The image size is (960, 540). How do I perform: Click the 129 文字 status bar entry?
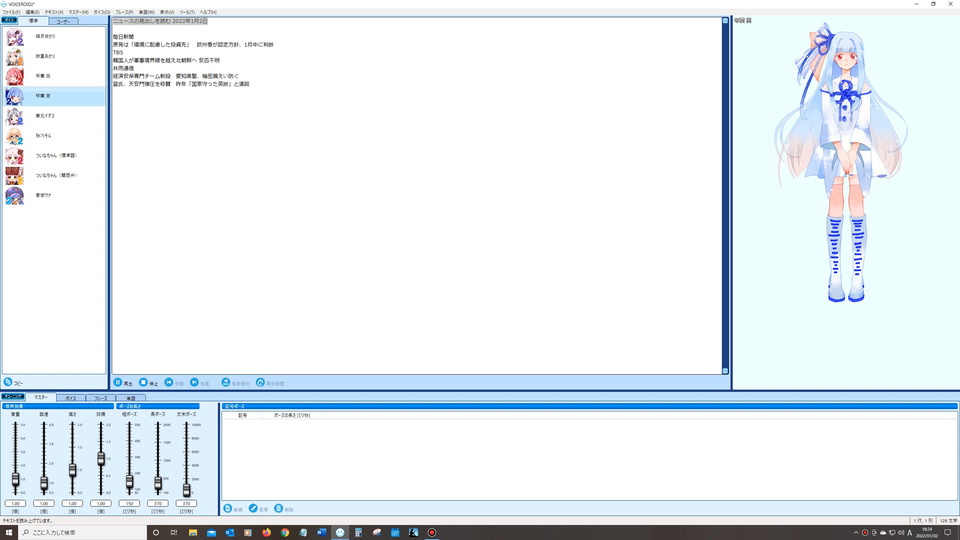click(x=948, y=520)
